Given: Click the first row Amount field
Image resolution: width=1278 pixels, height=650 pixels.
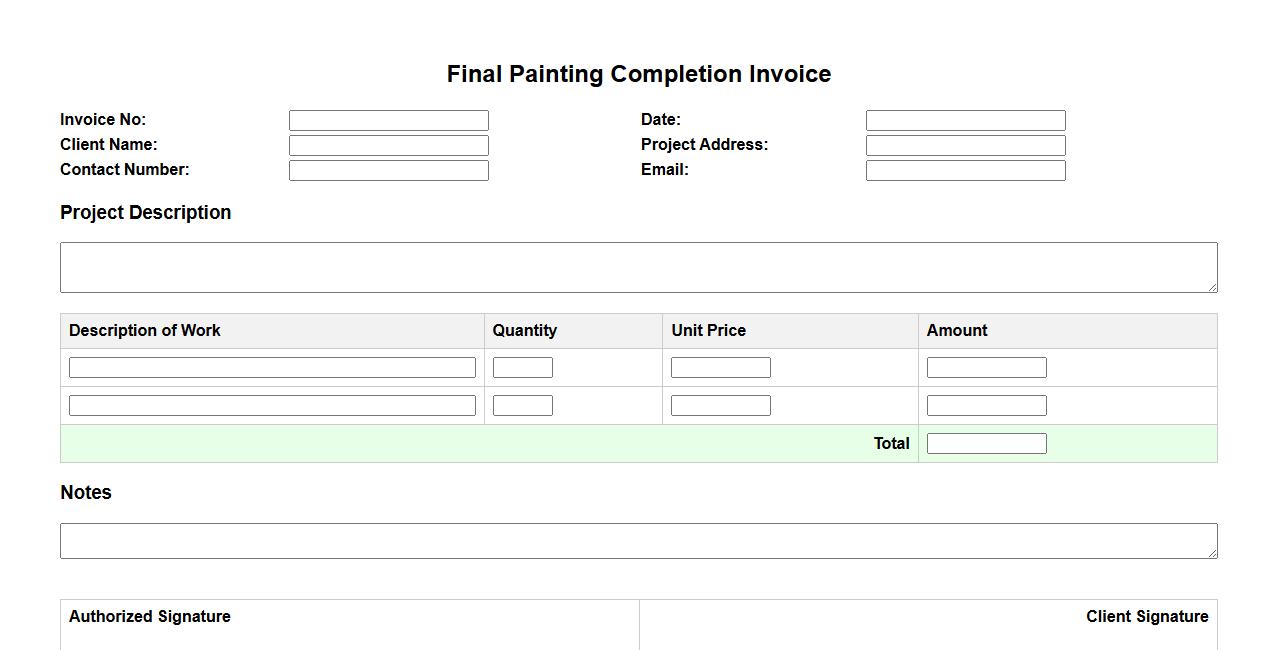Looking at the screenshot, I should [x=986, y=367].
